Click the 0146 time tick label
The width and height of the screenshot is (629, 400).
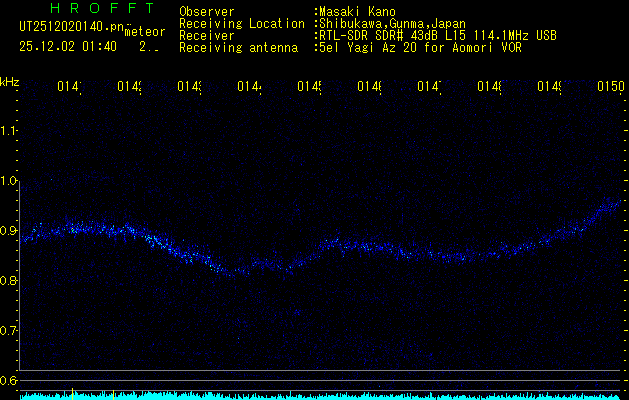tap(370, 88)
